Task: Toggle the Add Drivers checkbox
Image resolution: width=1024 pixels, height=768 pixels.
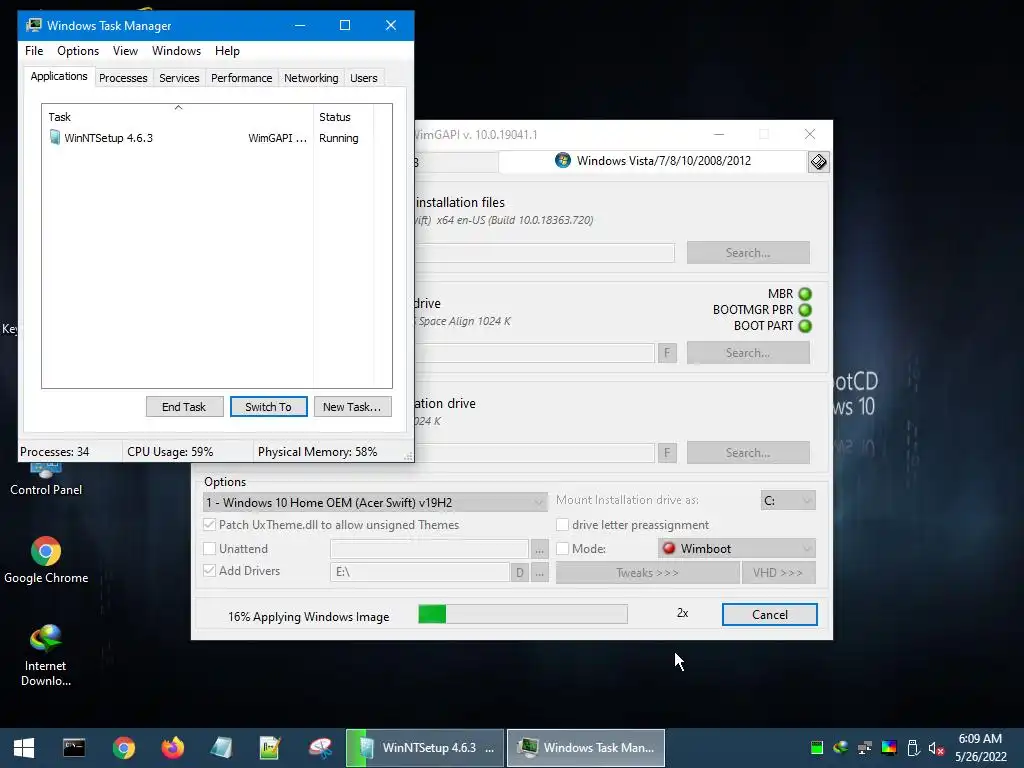Action: point(209,570)
